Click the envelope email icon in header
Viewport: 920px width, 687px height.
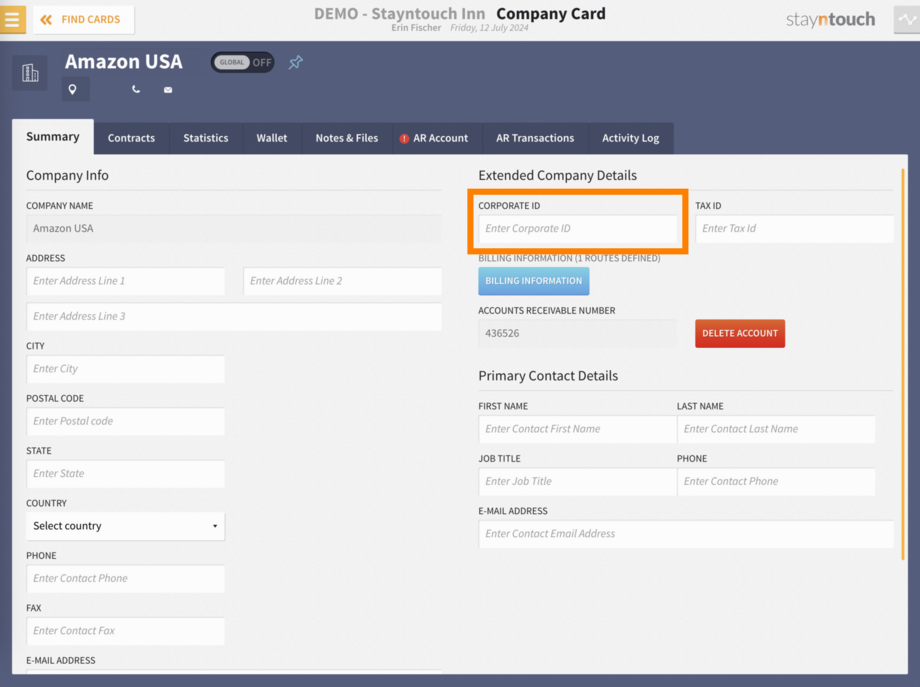point(168,90)
